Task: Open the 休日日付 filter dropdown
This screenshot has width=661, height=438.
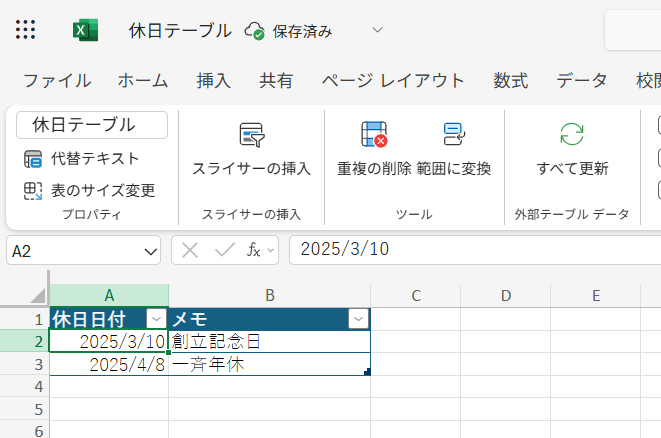Action: 156,319
